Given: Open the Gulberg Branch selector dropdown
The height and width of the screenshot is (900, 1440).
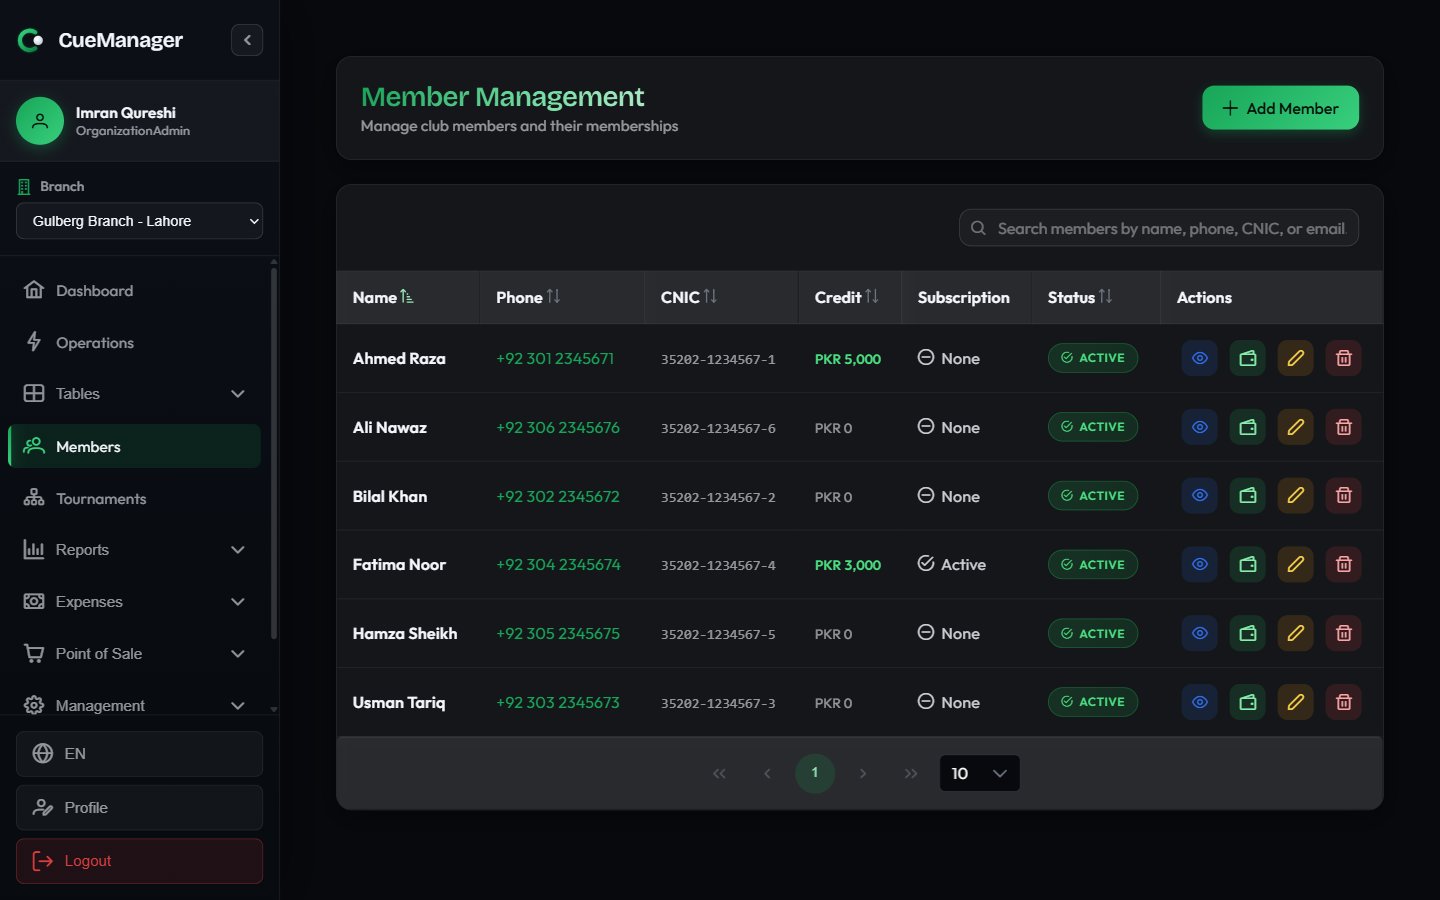Looking at the screenshot, I should pyautogui.click(x=139, y=221).
